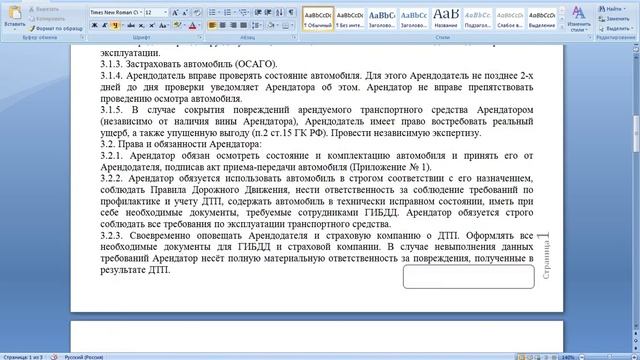
Task: Align text left
Action: 212,25
